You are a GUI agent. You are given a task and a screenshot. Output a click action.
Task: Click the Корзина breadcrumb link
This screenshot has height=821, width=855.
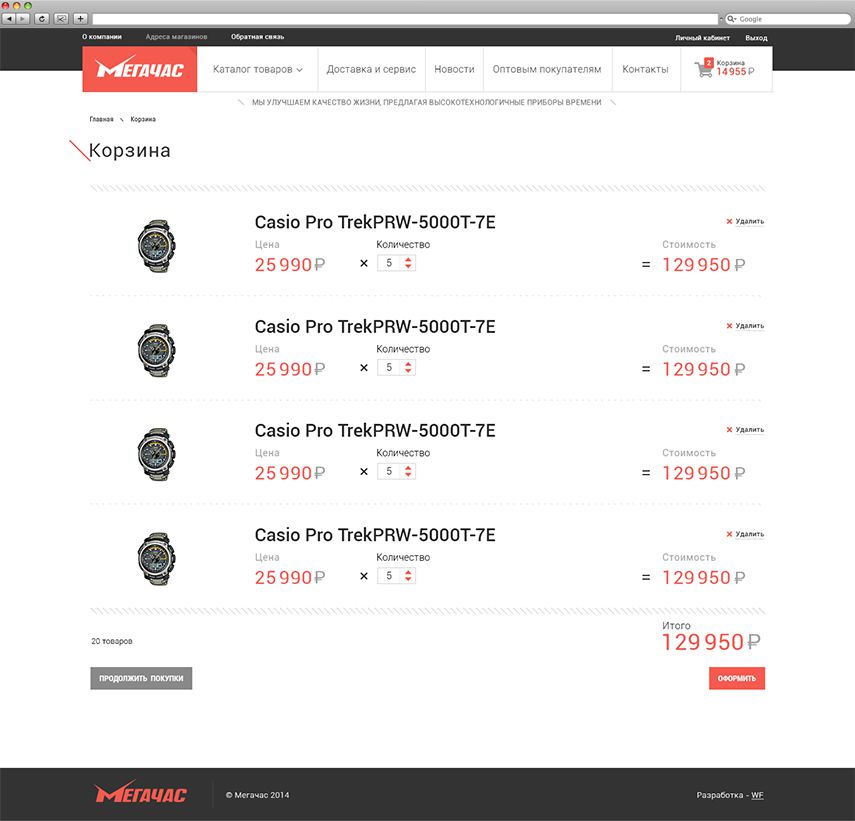tap(143, 119)
